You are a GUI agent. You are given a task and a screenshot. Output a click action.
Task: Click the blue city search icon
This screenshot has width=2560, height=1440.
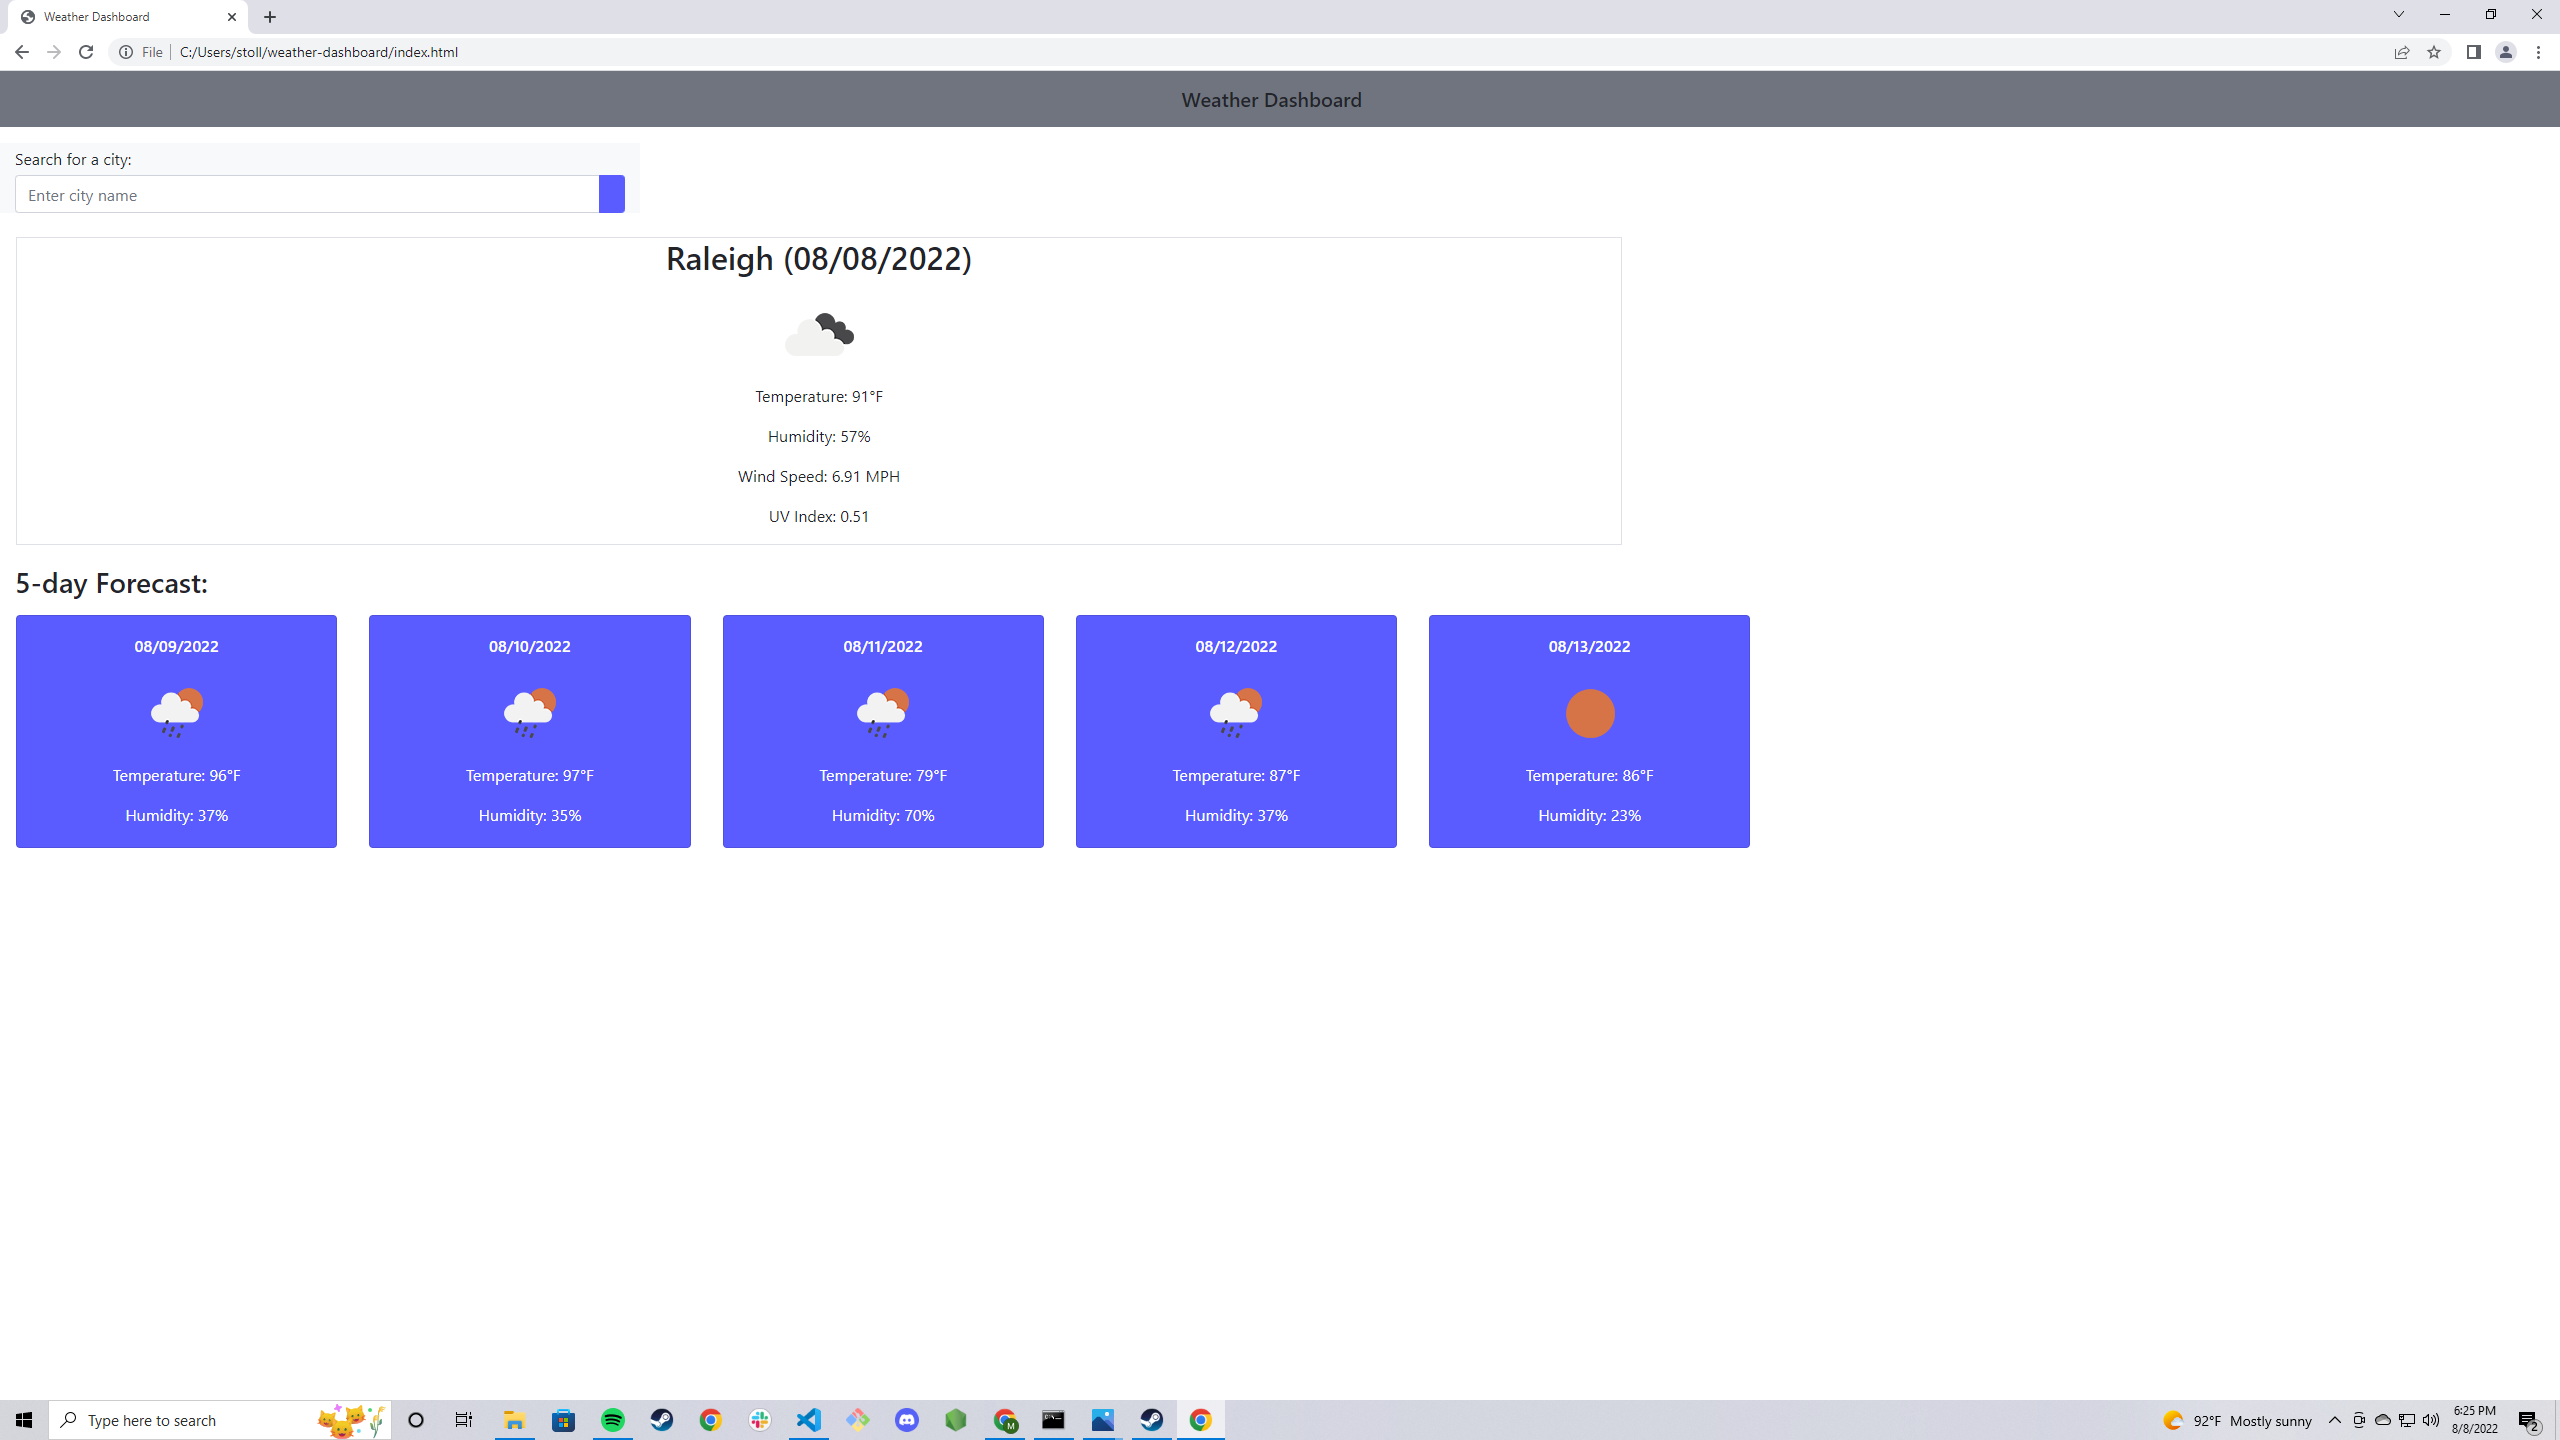pos(610,193)
